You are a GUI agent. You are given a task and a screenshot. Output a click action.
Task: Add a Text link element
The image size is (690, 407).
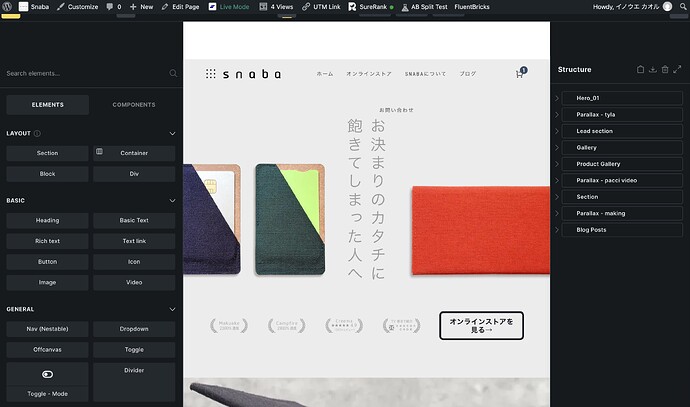134,241
